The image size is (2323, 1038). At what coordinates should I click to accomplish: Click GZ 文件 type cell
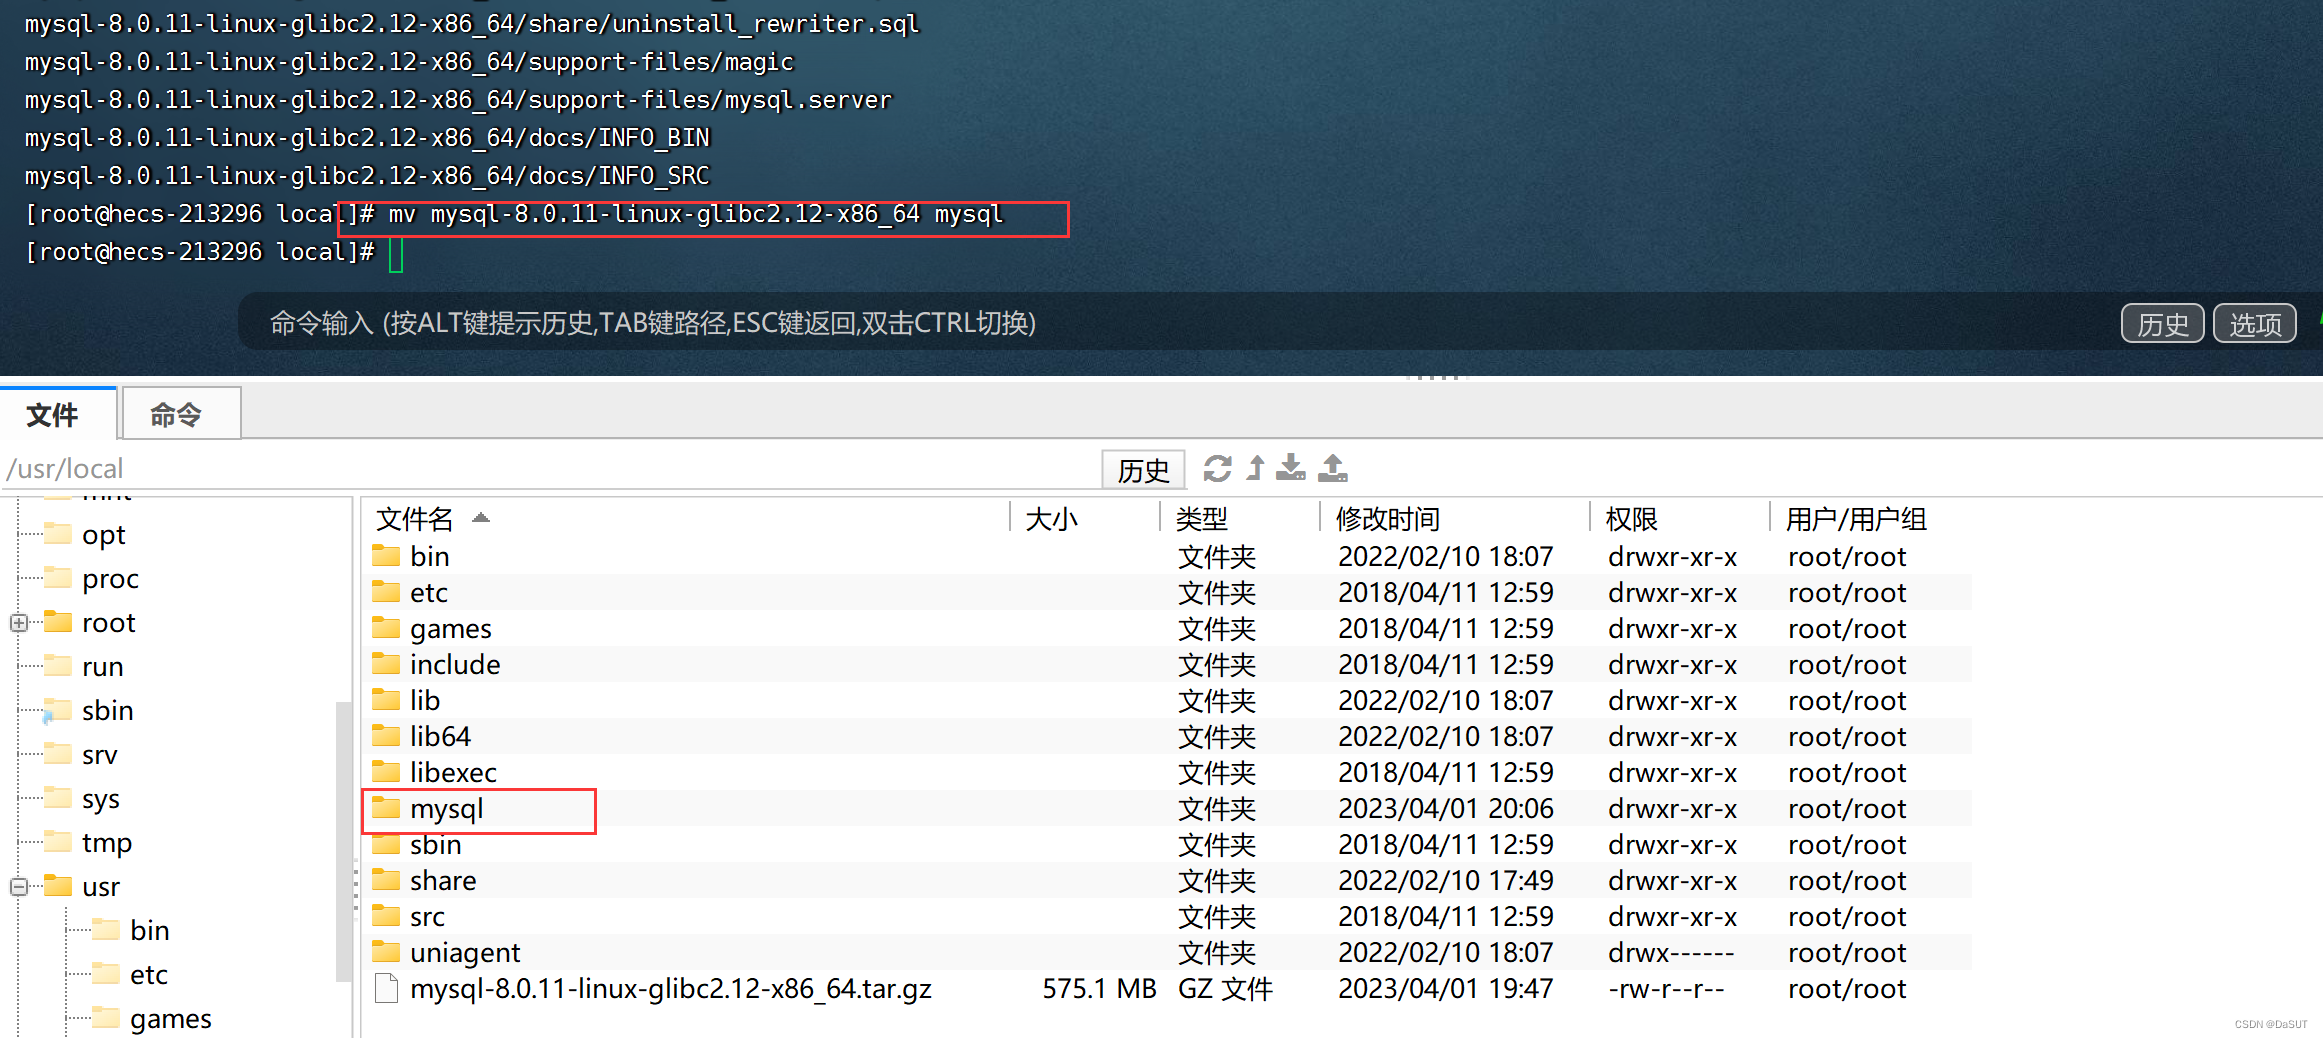(x=1225, y=988)
